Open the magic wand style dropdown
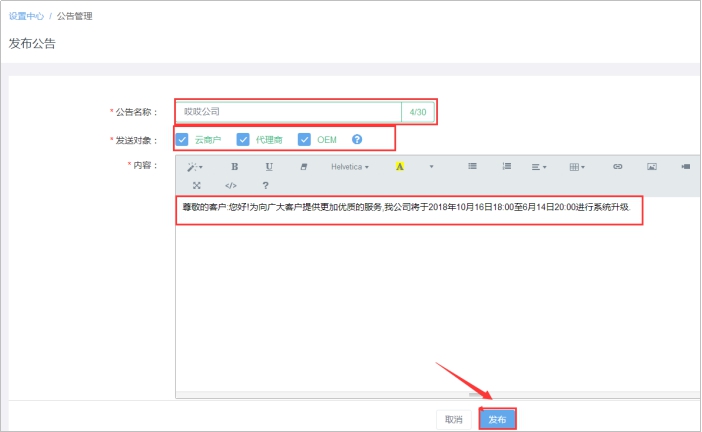 tap(195, 167)
